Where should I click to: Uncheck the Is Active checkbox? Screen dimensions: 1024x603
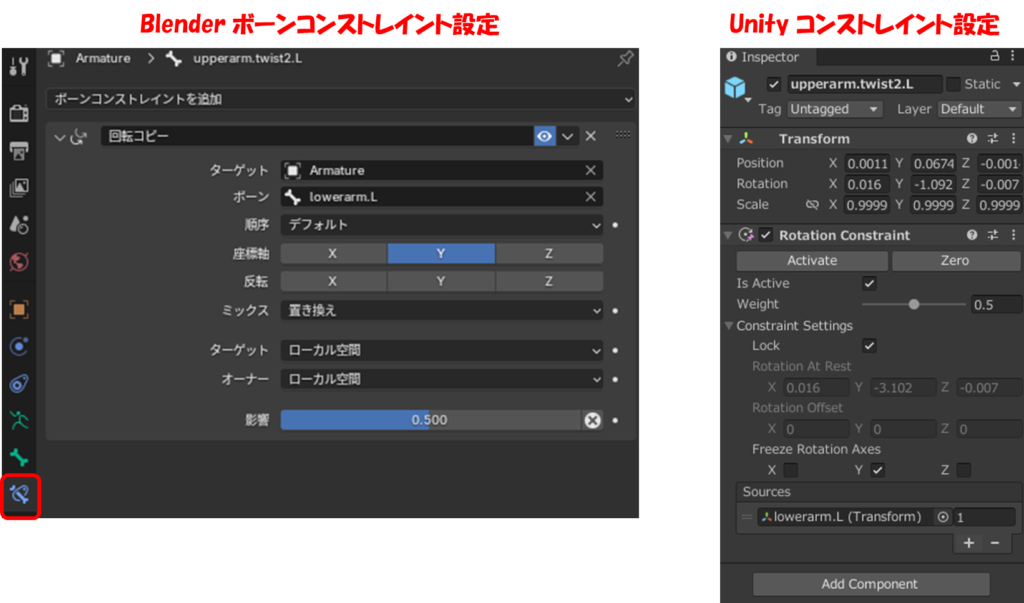point(869,284)
